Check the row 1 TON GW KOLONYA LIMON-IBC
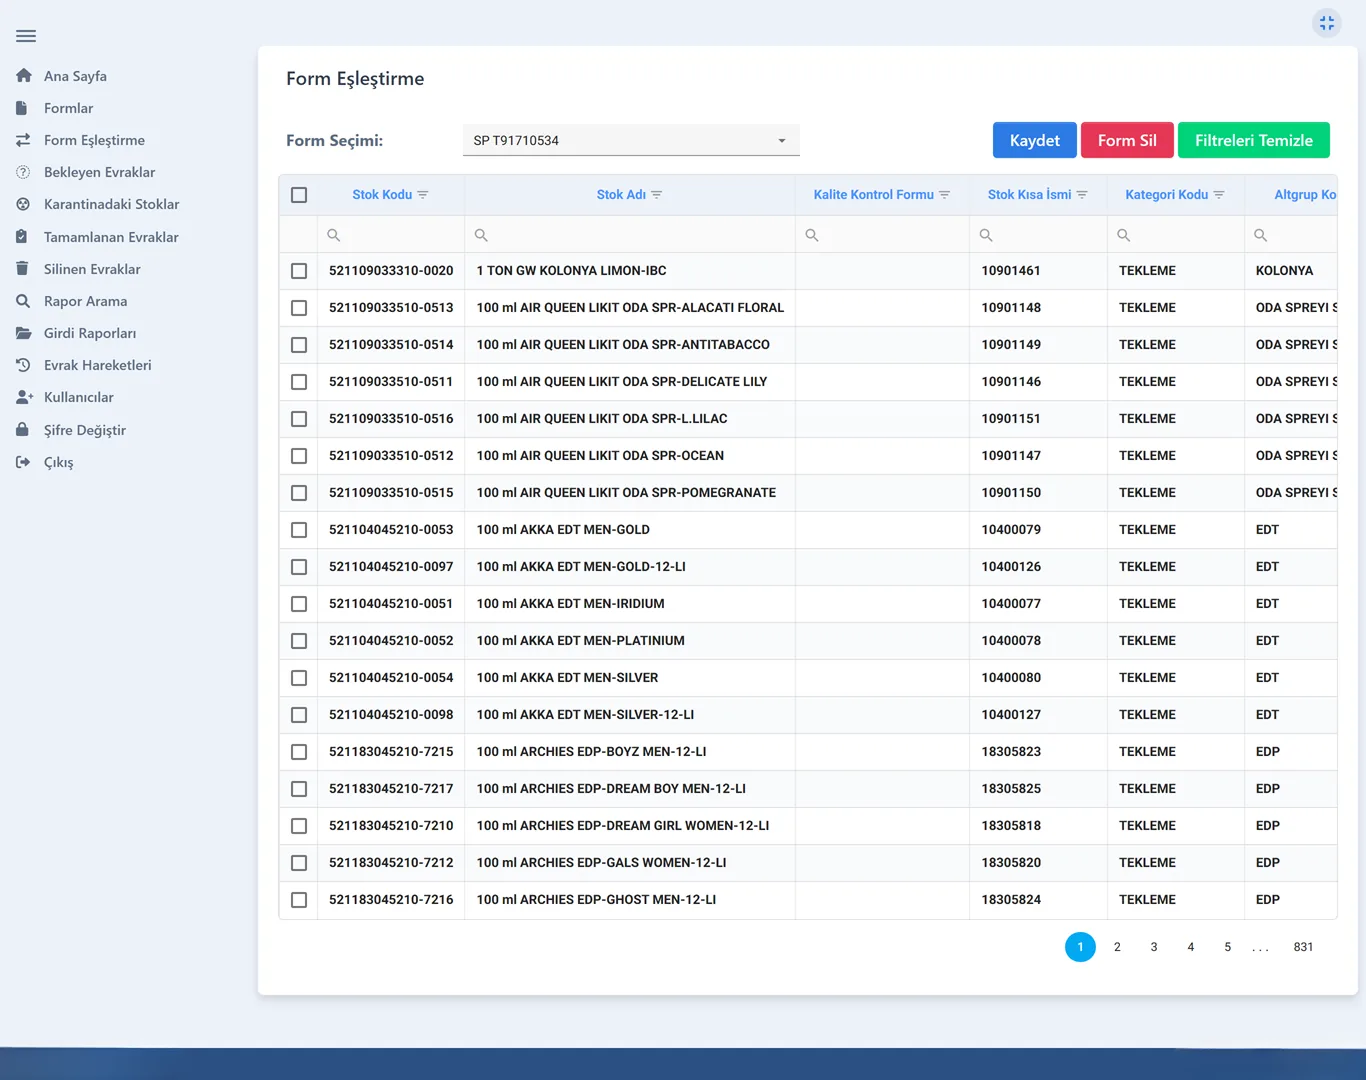This screenshot has height=1080, width=1366. pyautogui.click(x=299, y=271)
